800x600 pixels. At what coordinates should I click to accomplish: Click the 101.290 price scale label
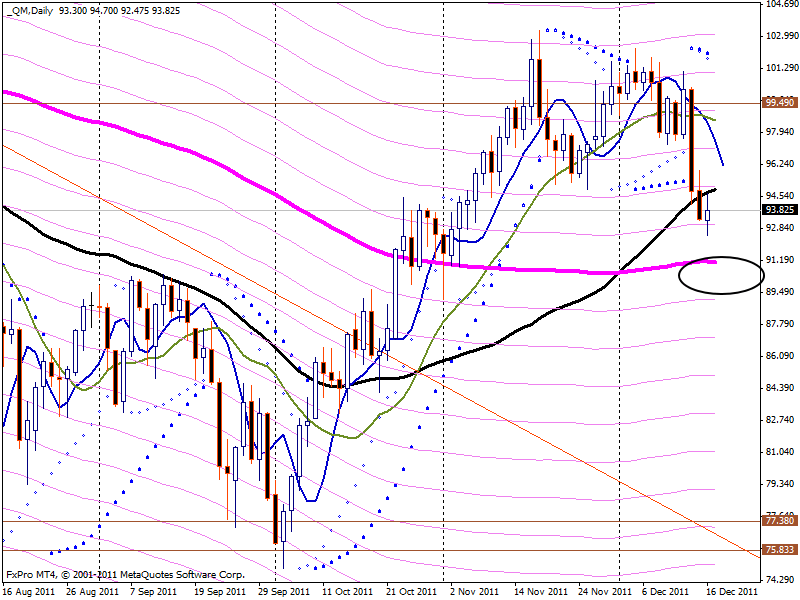coord(781,67)
